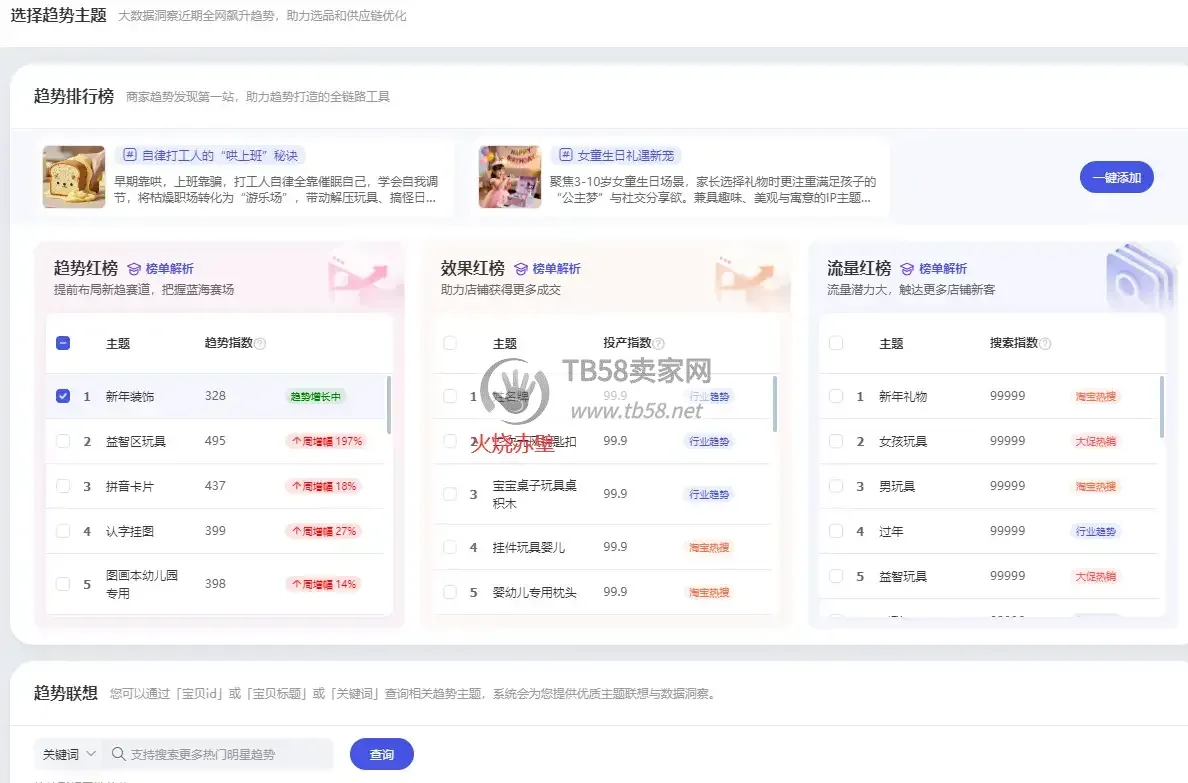Click the 行业趋势 tag on 宝宝桌子玩具桌积木 row
This screenshot has width=1188, height=783.
pyautogui.click(x=709, y=494)
